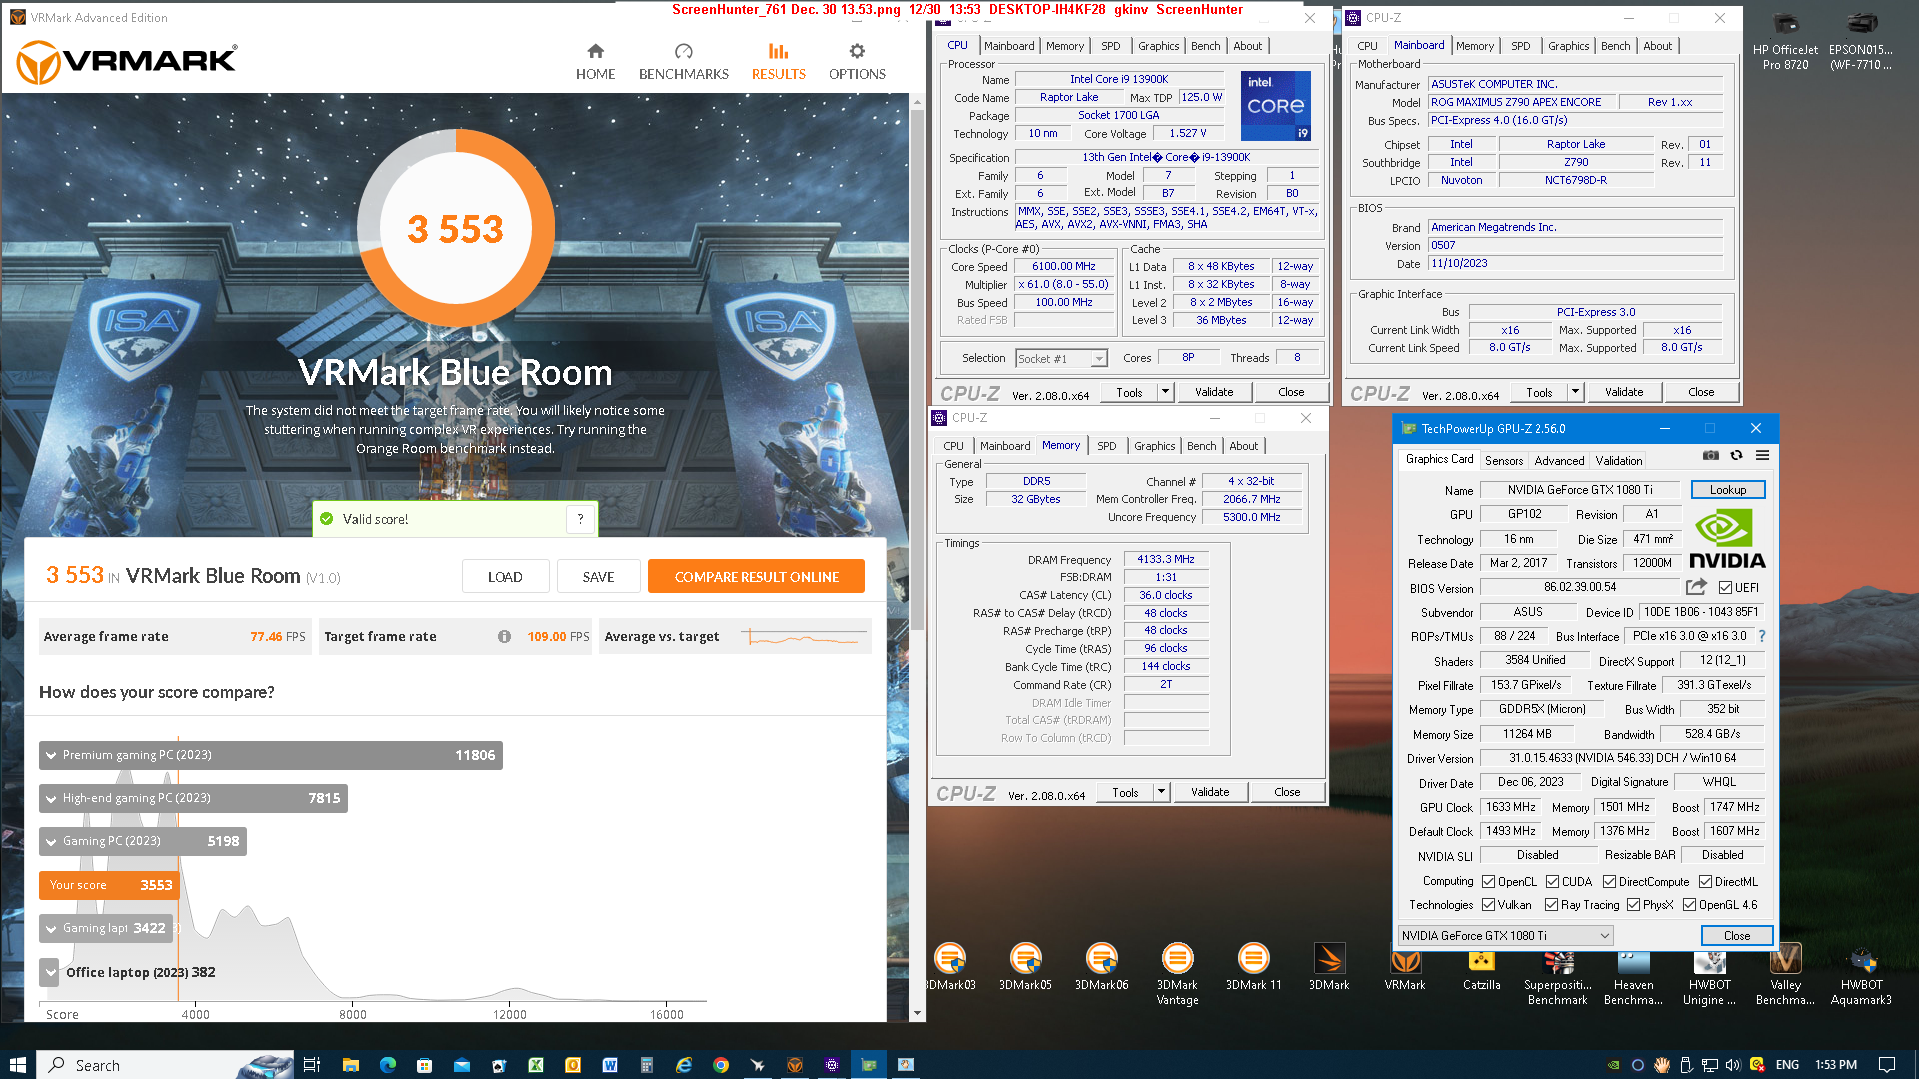The width and height of the screenshot is (1919, 1079).
Task: Open Google Chrome from the taskbar
Action: pyautogui.click(x=720, y=1064)
